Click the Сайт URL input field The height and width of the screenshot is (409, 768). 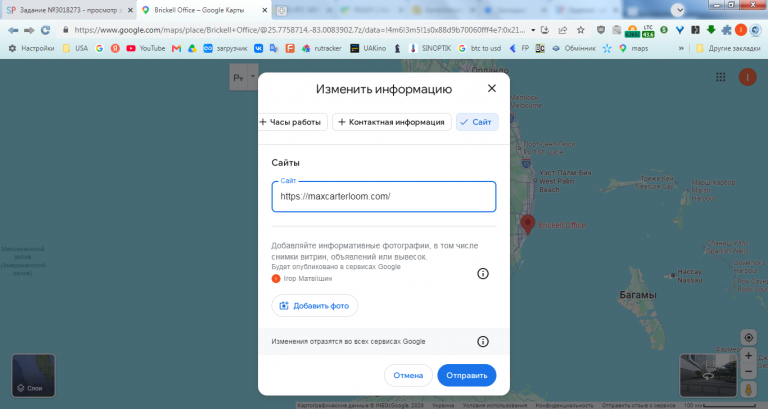(384, 196)
